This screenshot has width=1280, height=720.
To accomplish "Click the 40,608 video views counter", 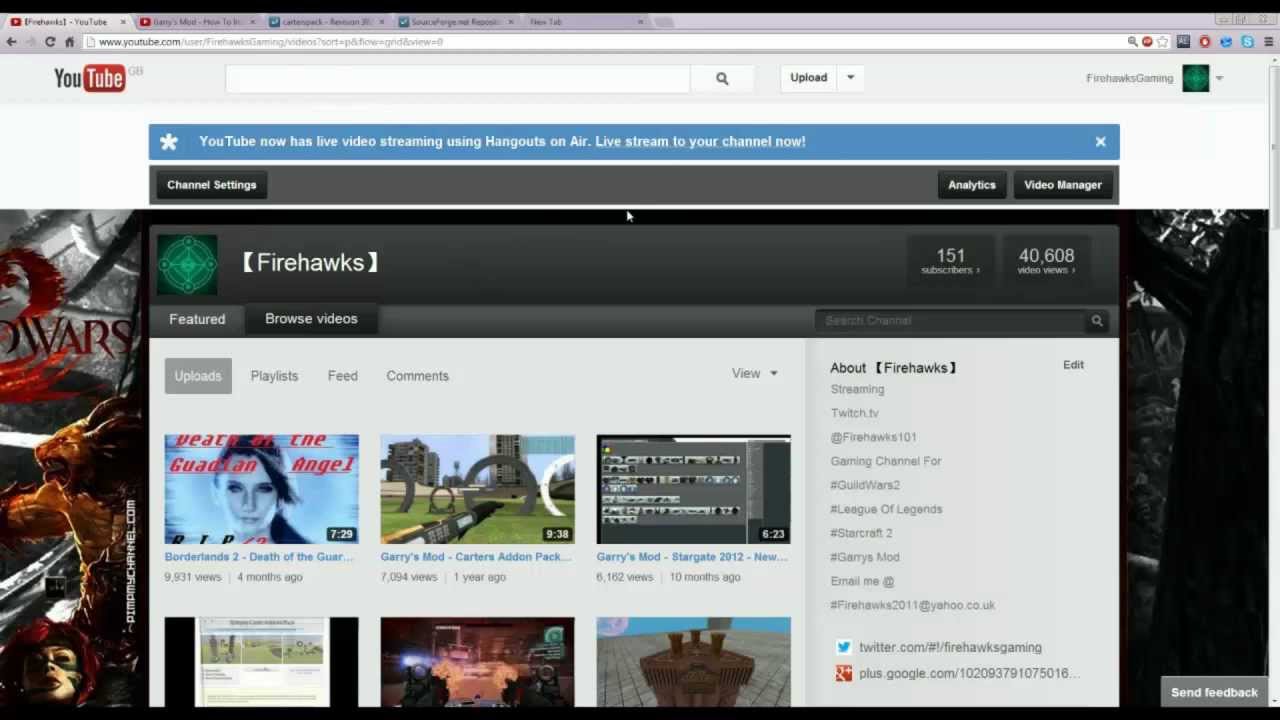I will 1046,261.
